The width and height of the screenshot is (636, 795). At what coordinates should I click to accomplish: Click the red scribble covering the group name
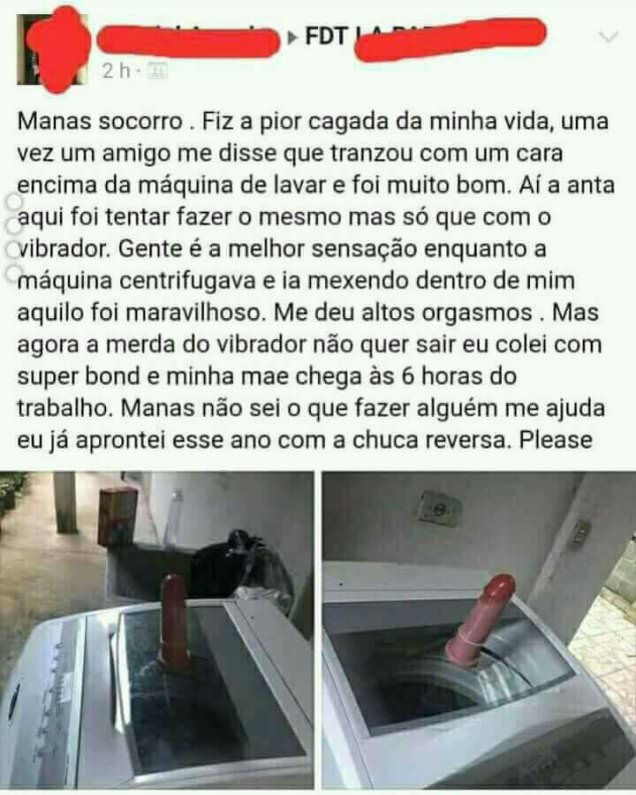pyautogui.click(x=450, y=40)
